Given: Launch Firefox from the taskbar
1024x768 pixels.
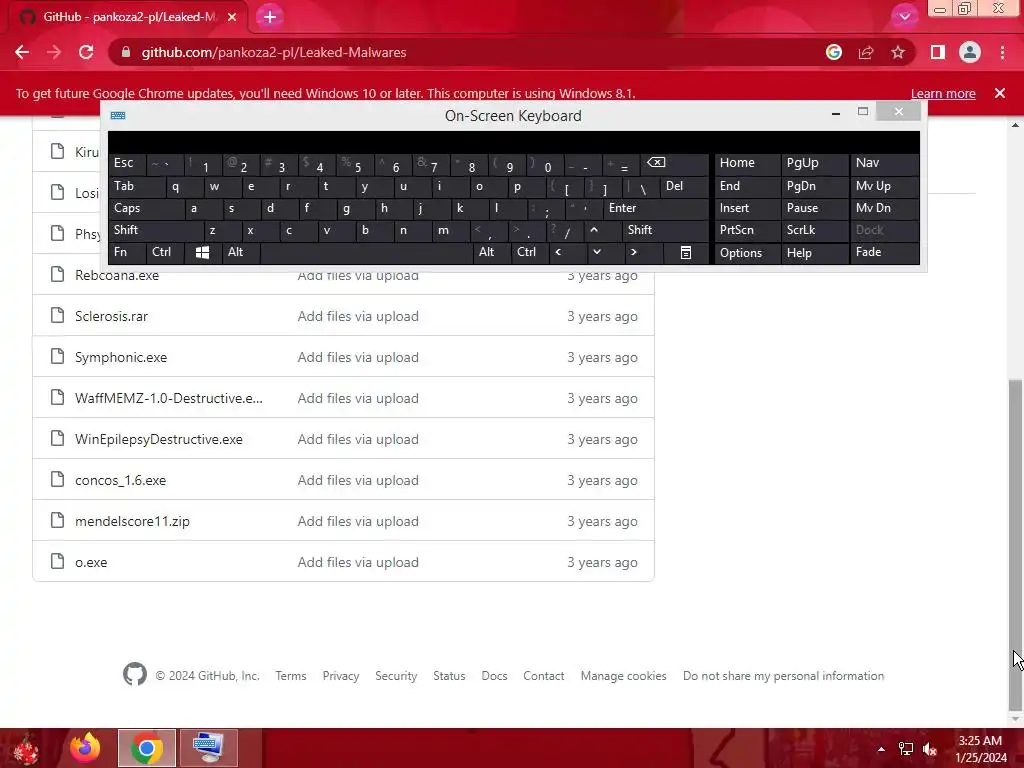Looking at the screenshot, I should (86, 748).
